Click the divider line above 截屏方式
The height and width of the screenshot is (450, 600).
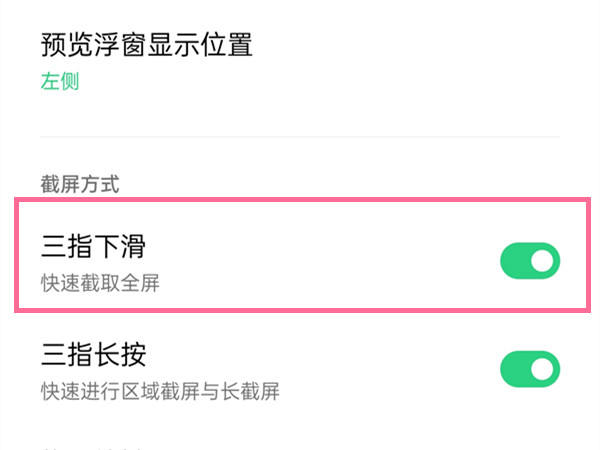point(300,137)
